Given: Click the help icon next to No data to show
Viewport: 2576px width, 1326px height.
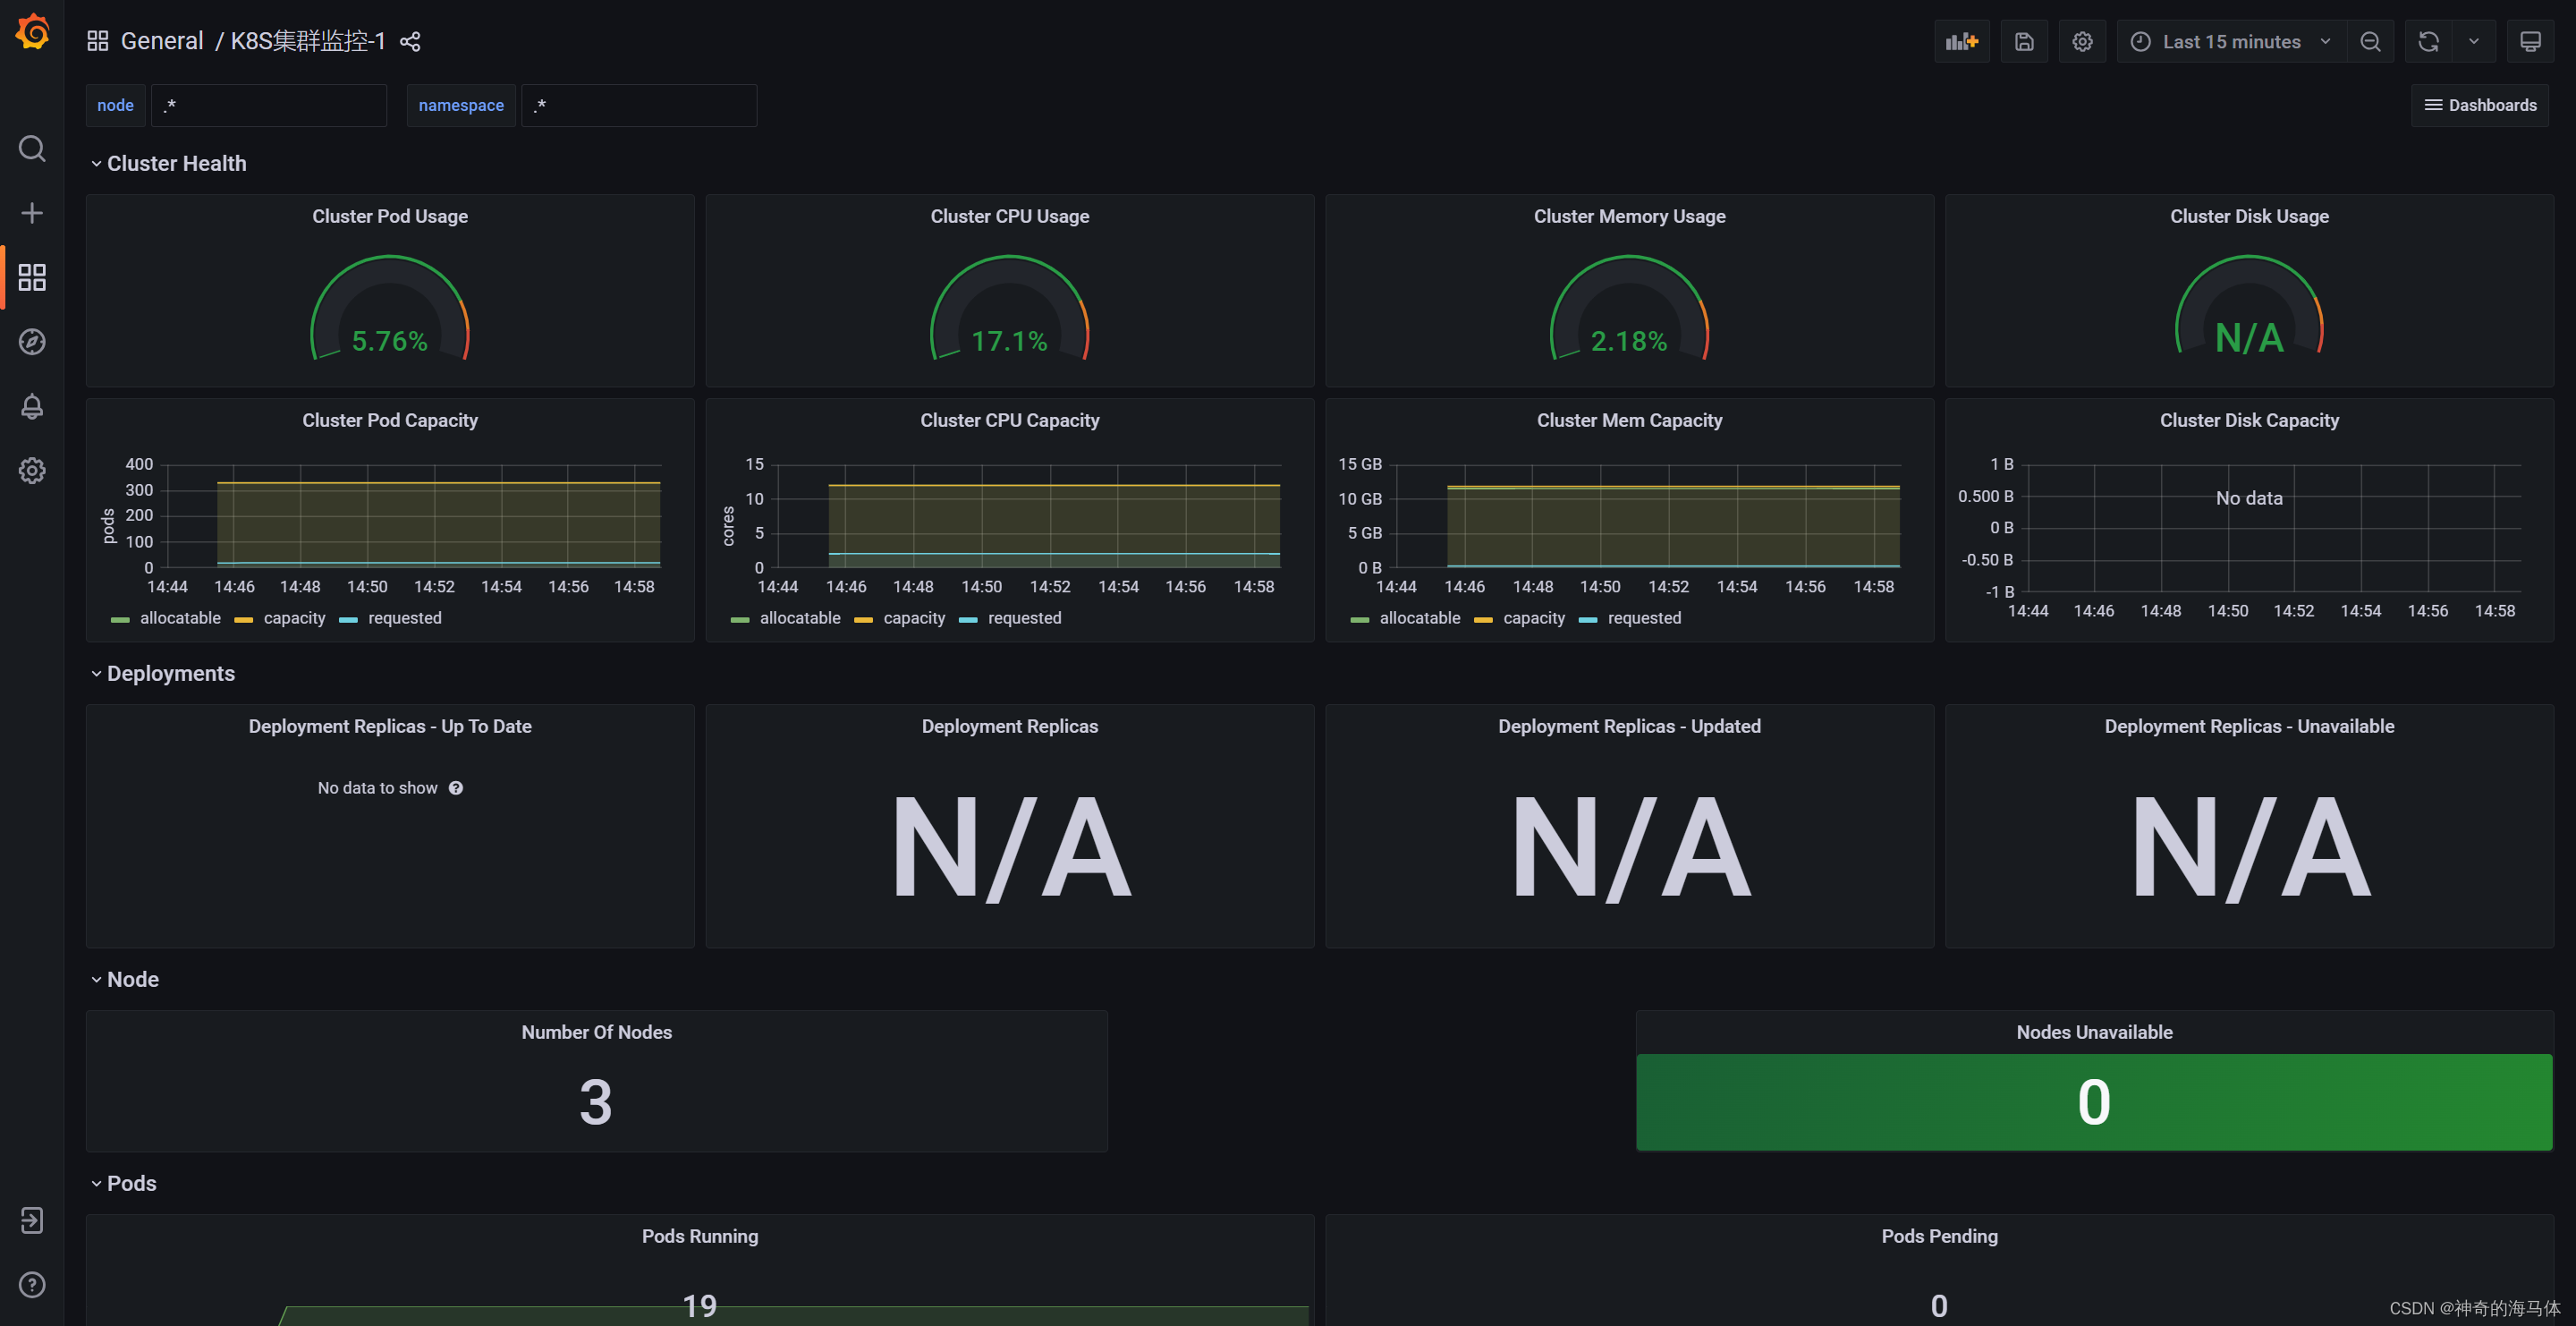Looking at the screenshot, I should (456, 788).
